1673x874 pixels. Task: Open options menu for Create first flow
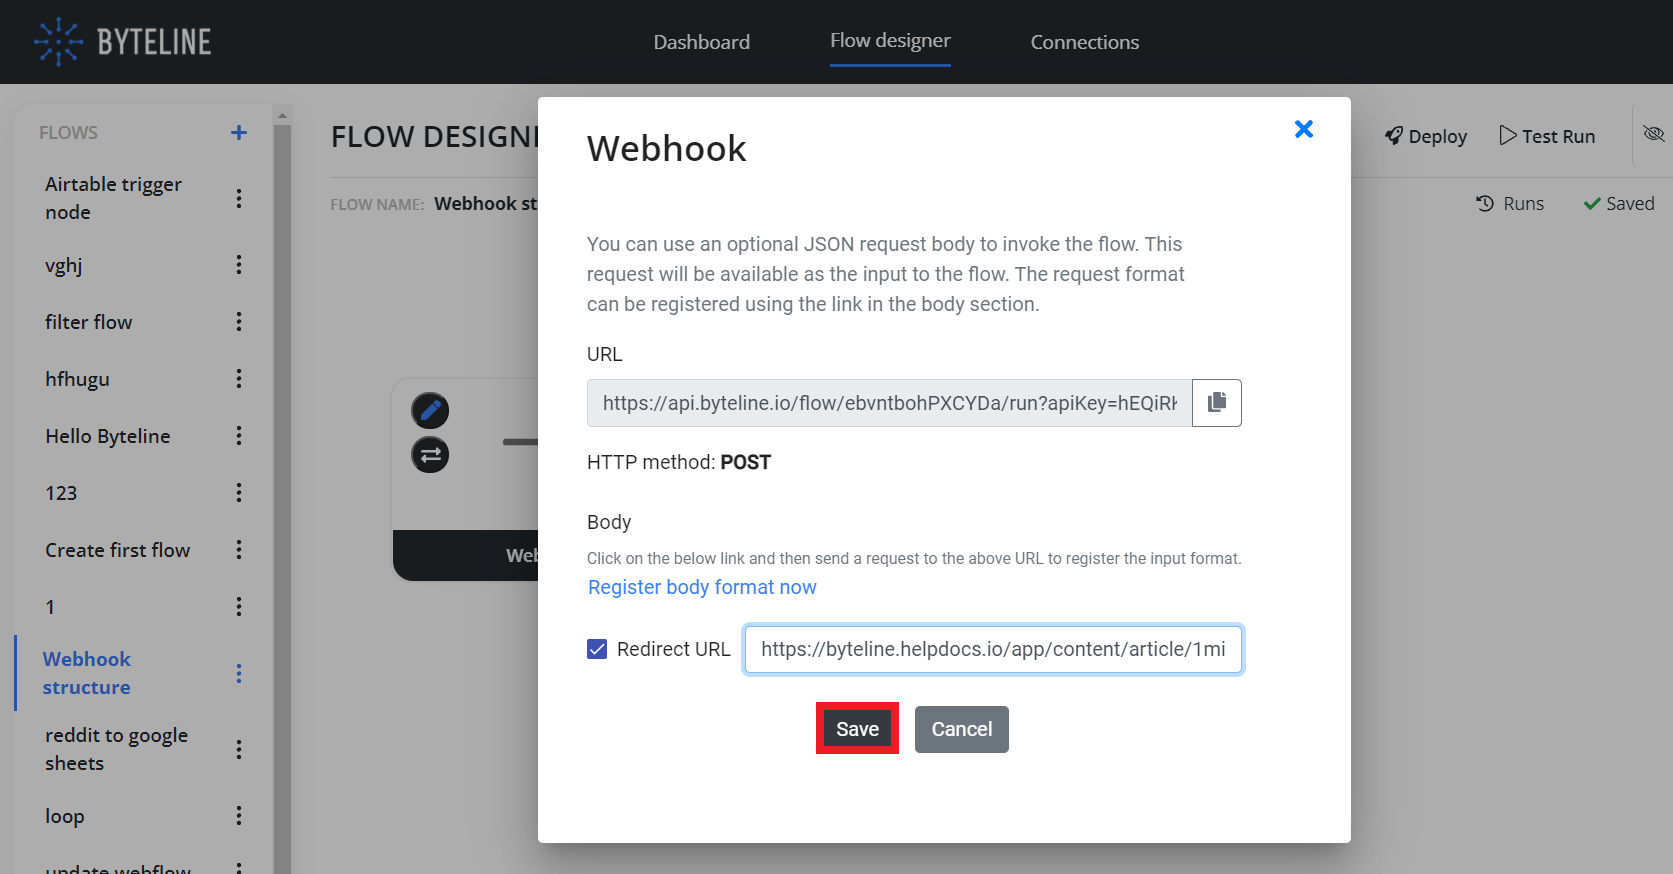(239, 550)
